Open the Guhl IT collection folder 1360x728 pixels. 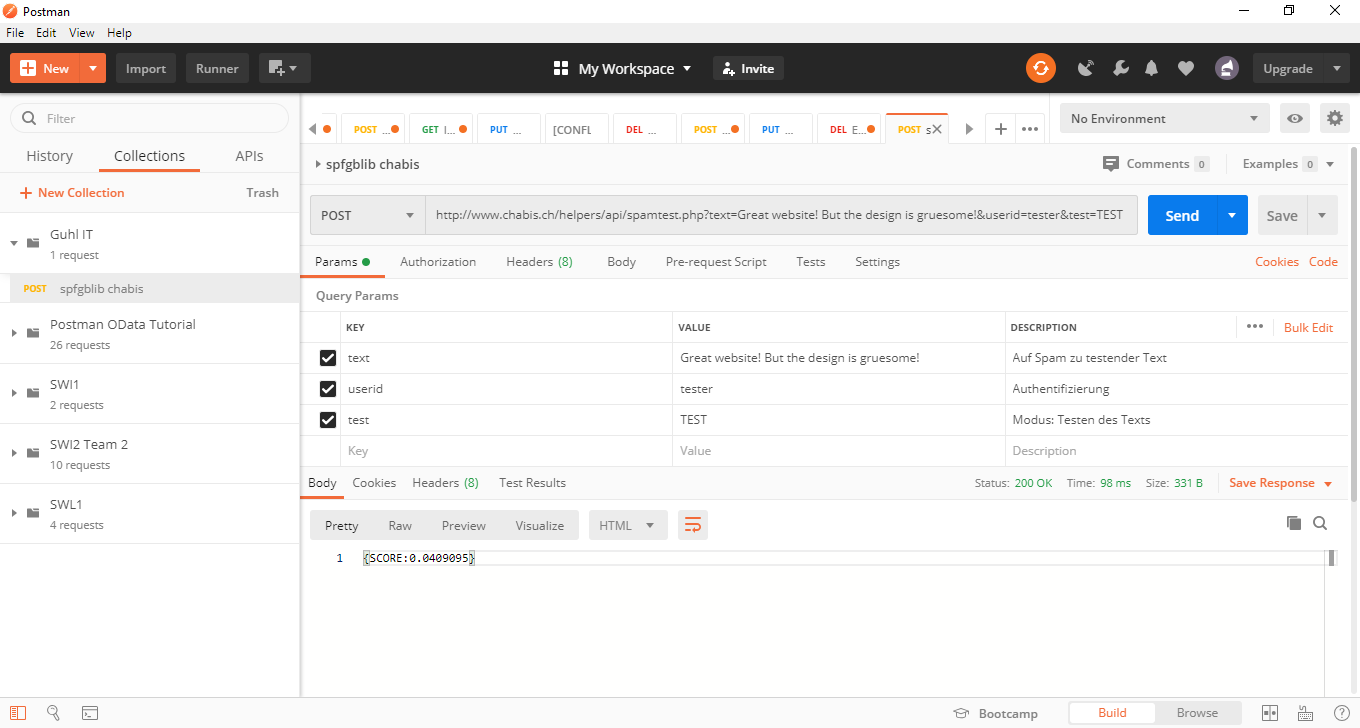point(150,243)
